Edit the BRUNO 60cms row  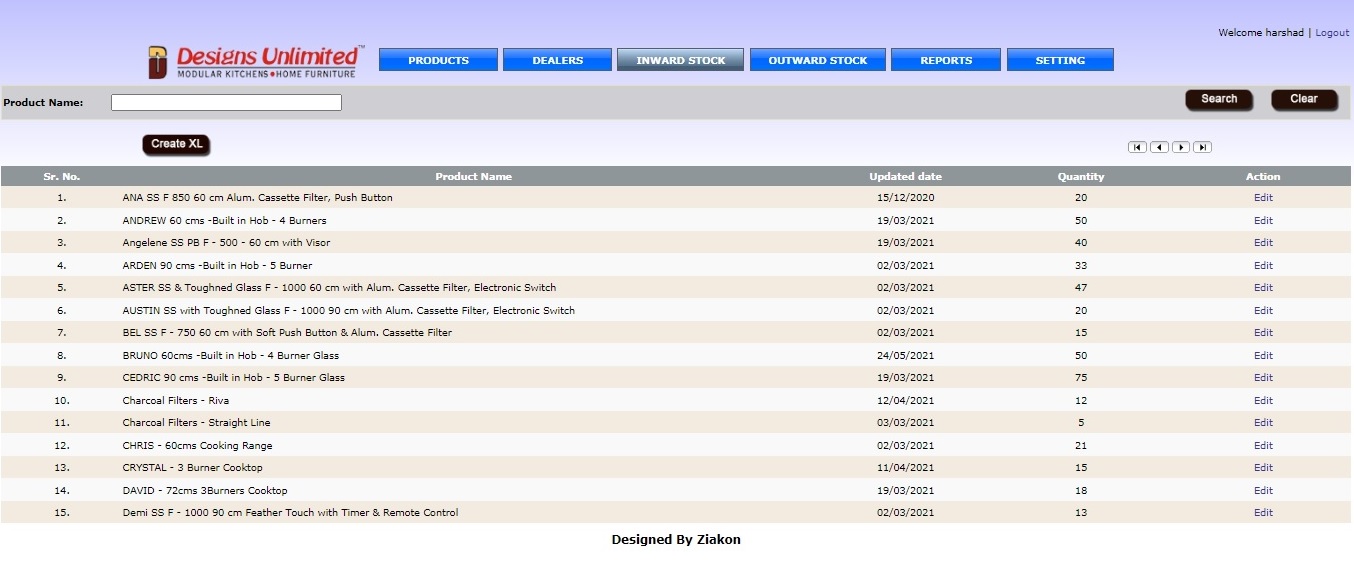coord(1263,355)
